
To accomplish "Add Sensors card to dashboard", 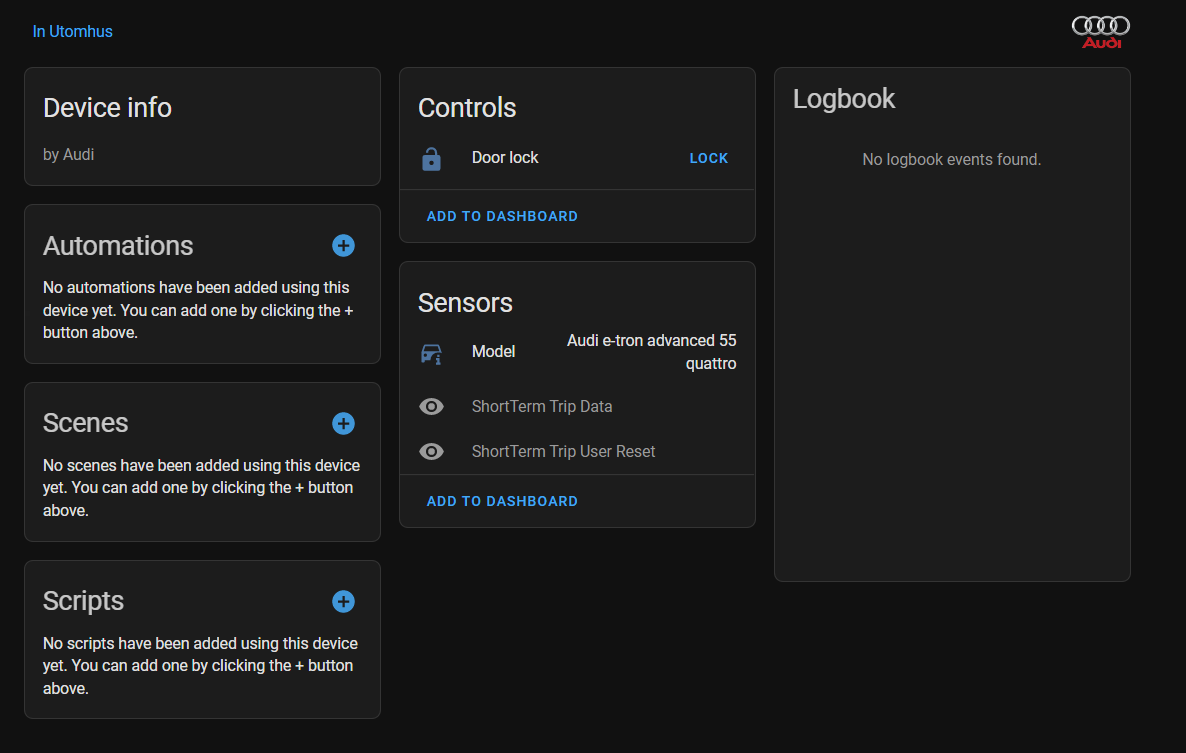I will pyautogui.click(x=502, y=501).
